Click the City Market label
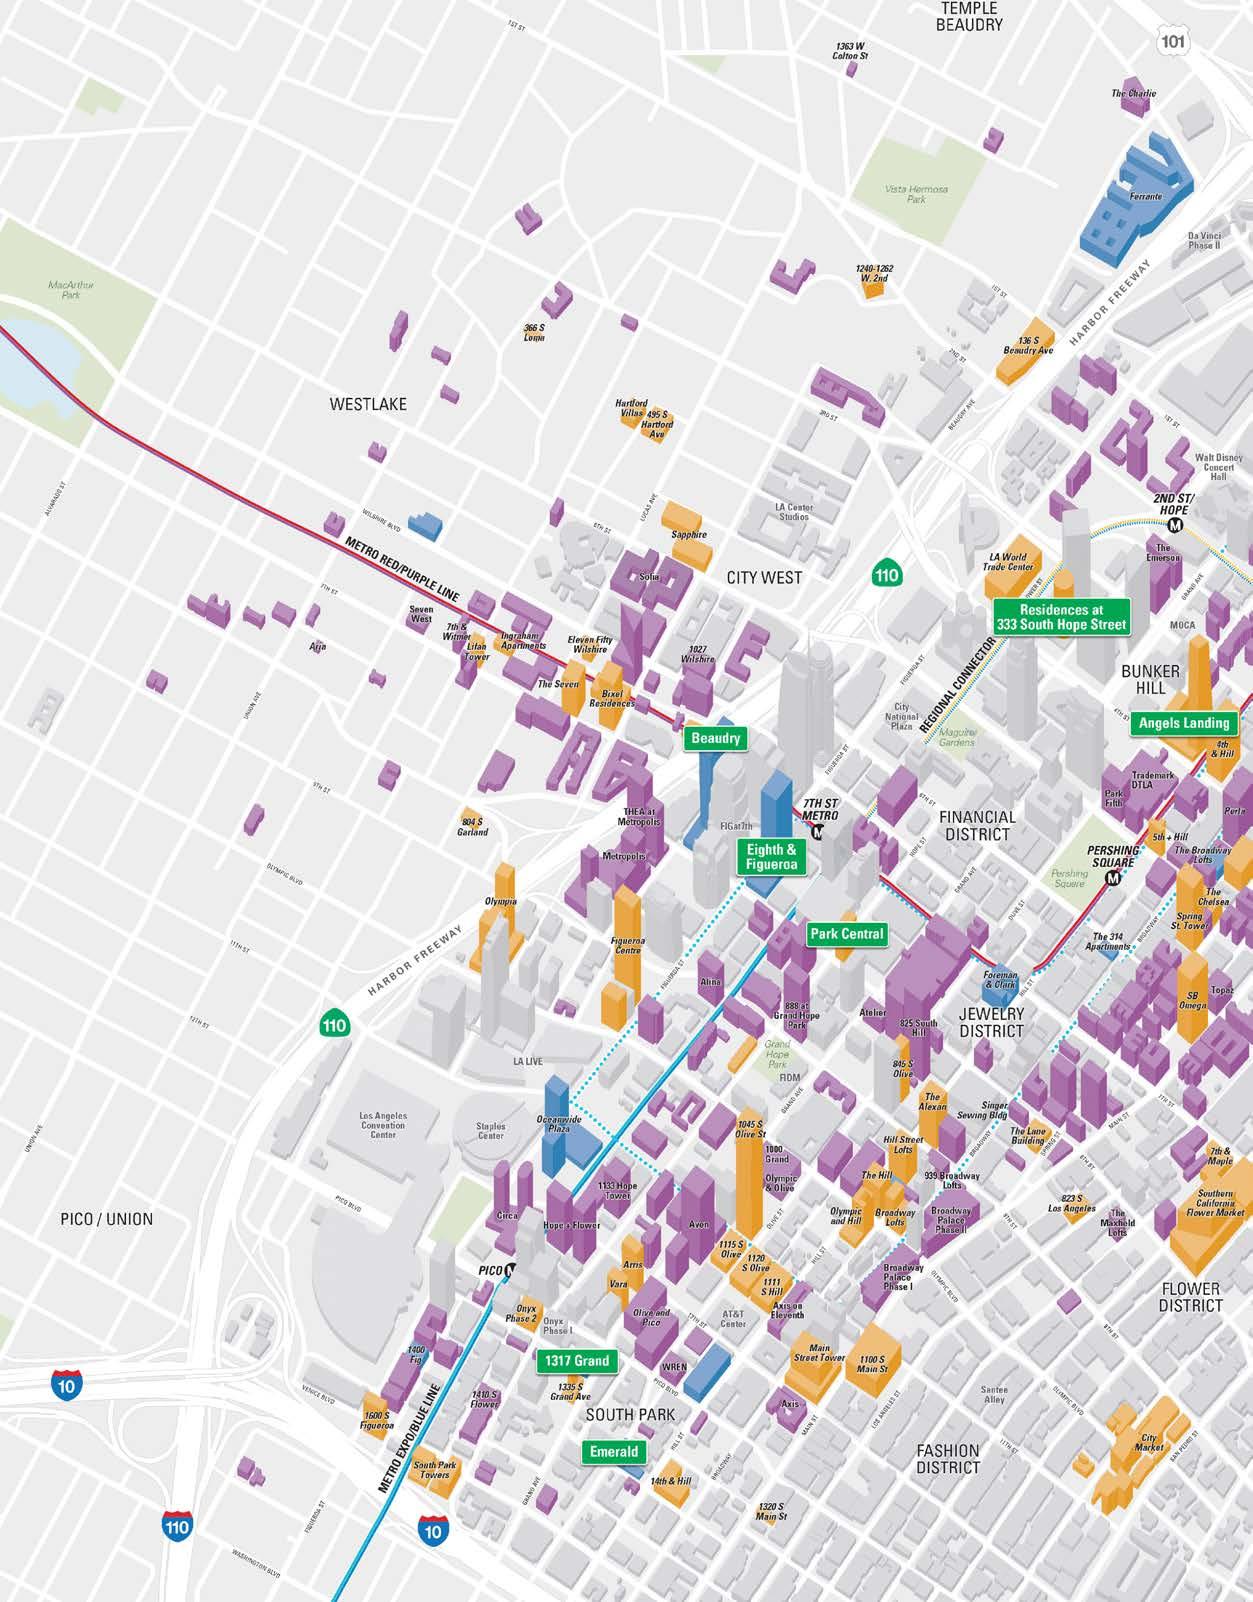 tap(1150, 1443)
